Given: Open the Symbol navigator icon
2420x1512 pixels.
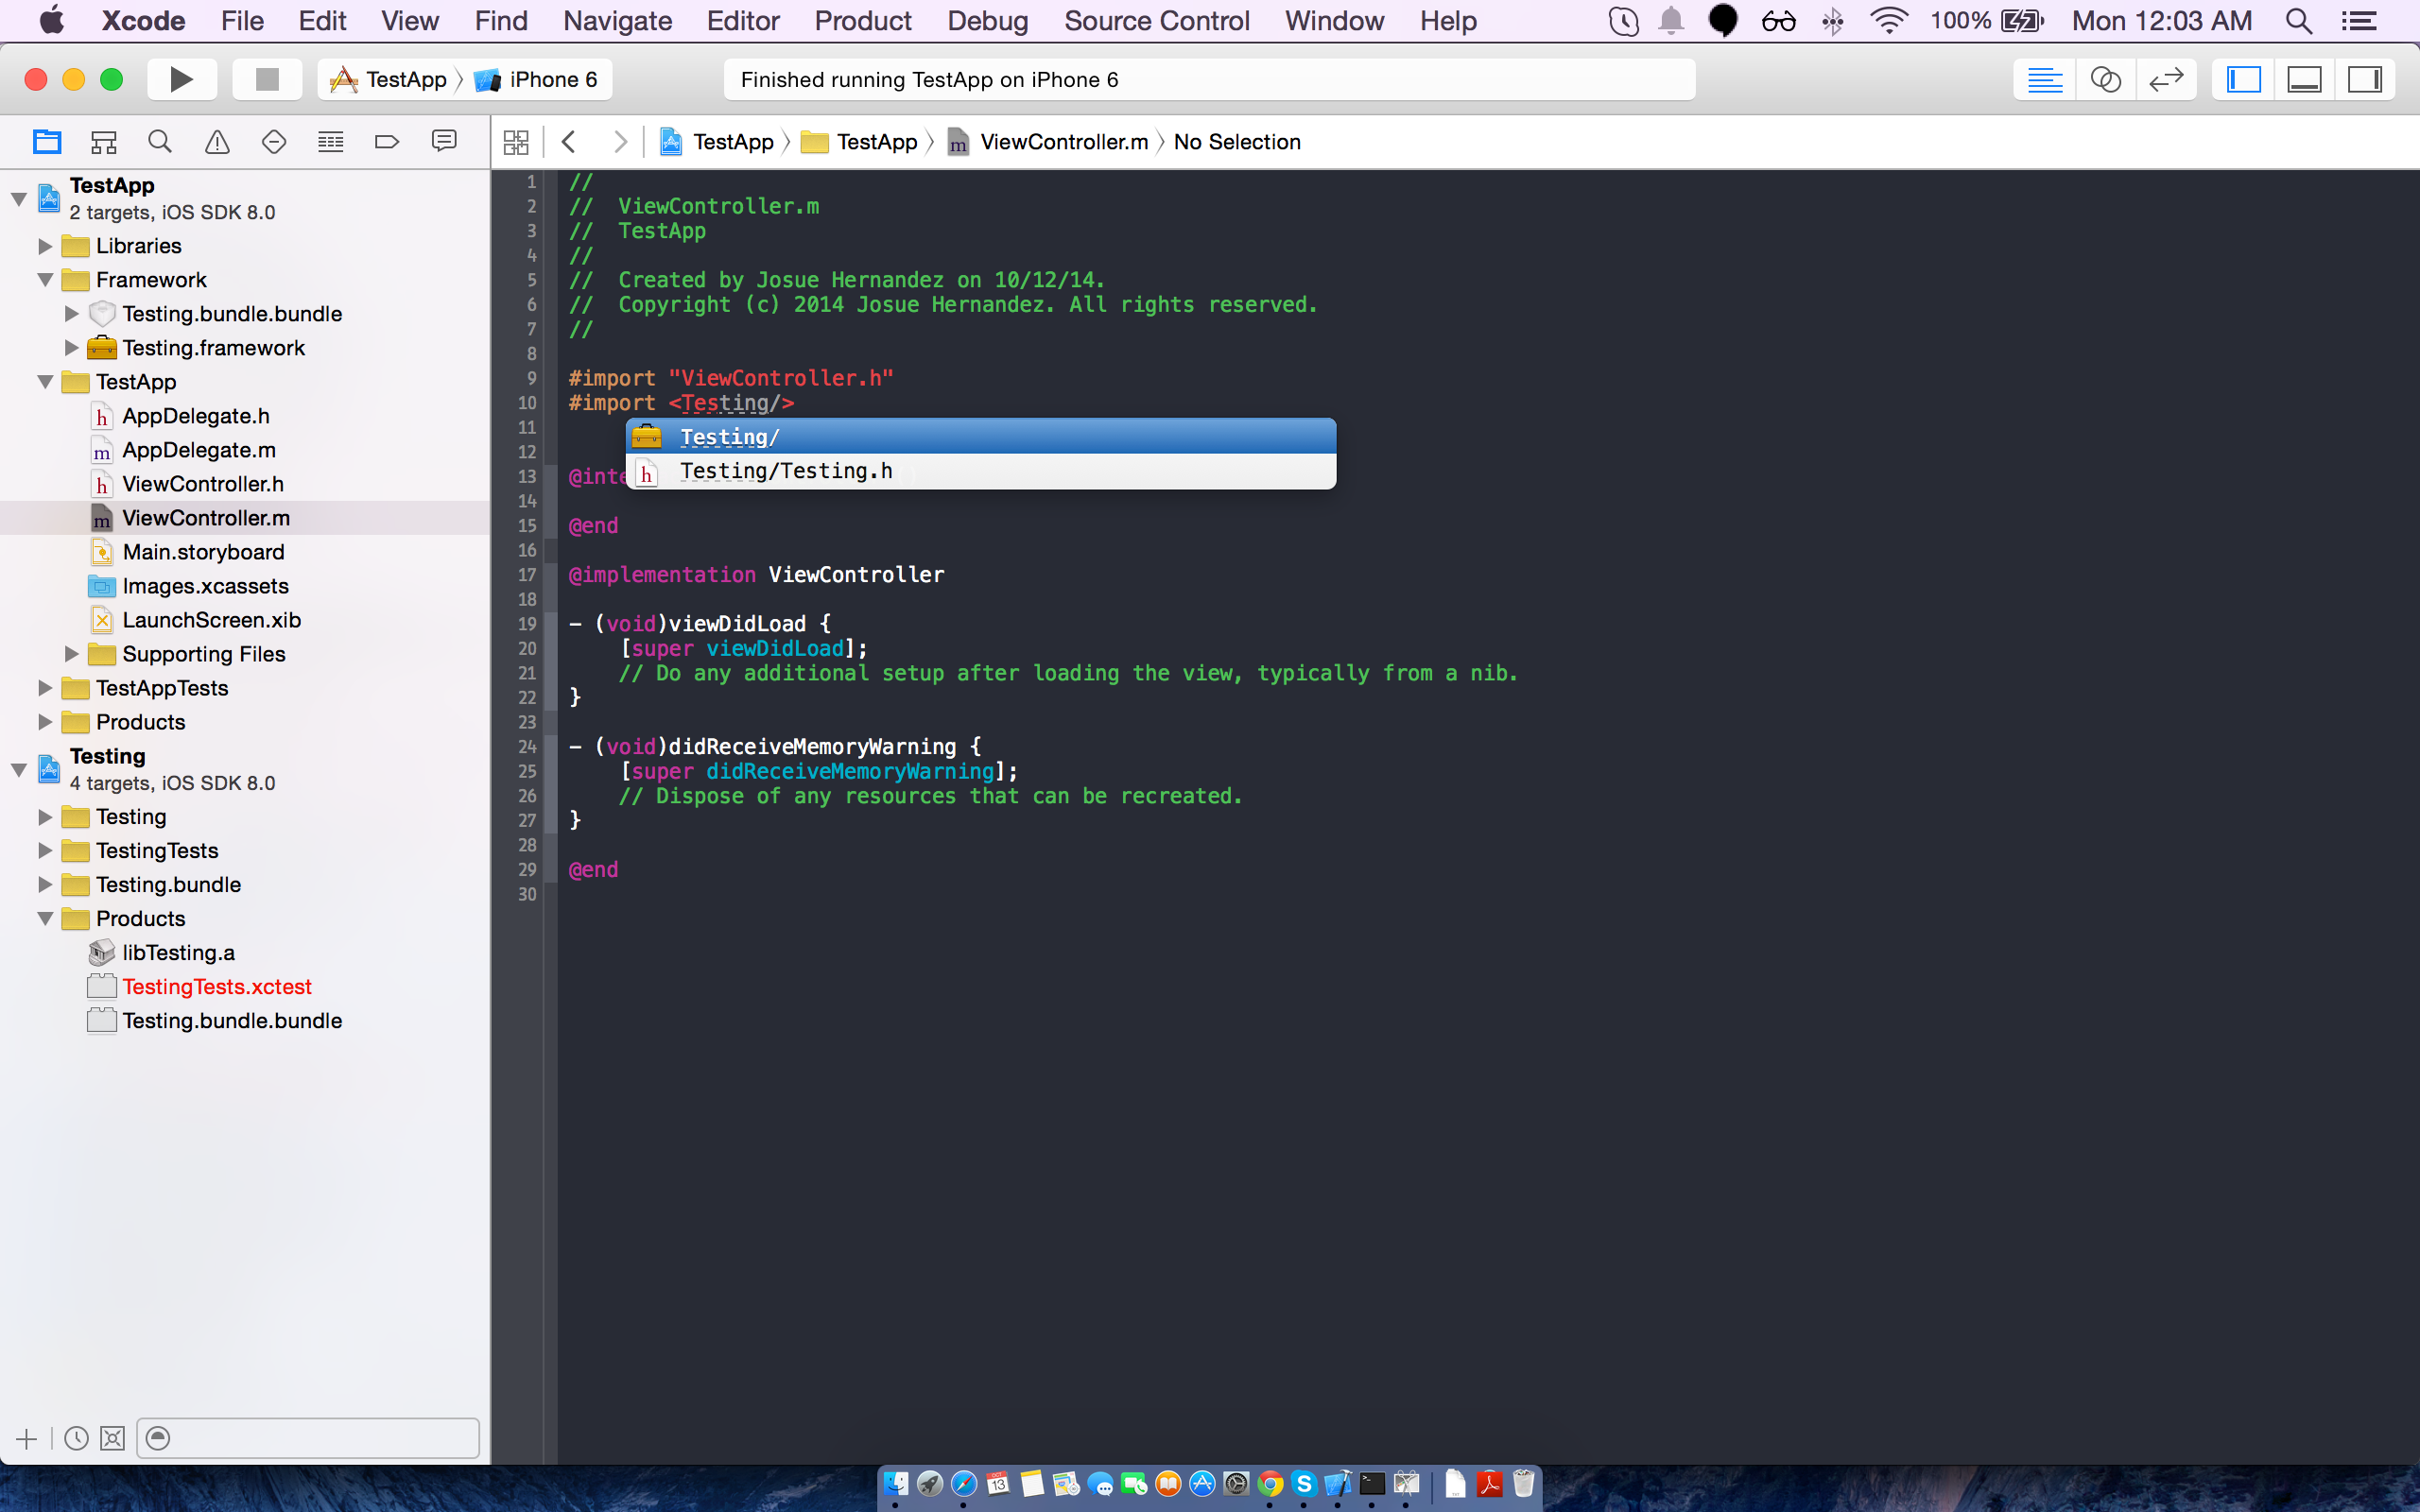Looking at the screenshot, I should click(104, 142).
